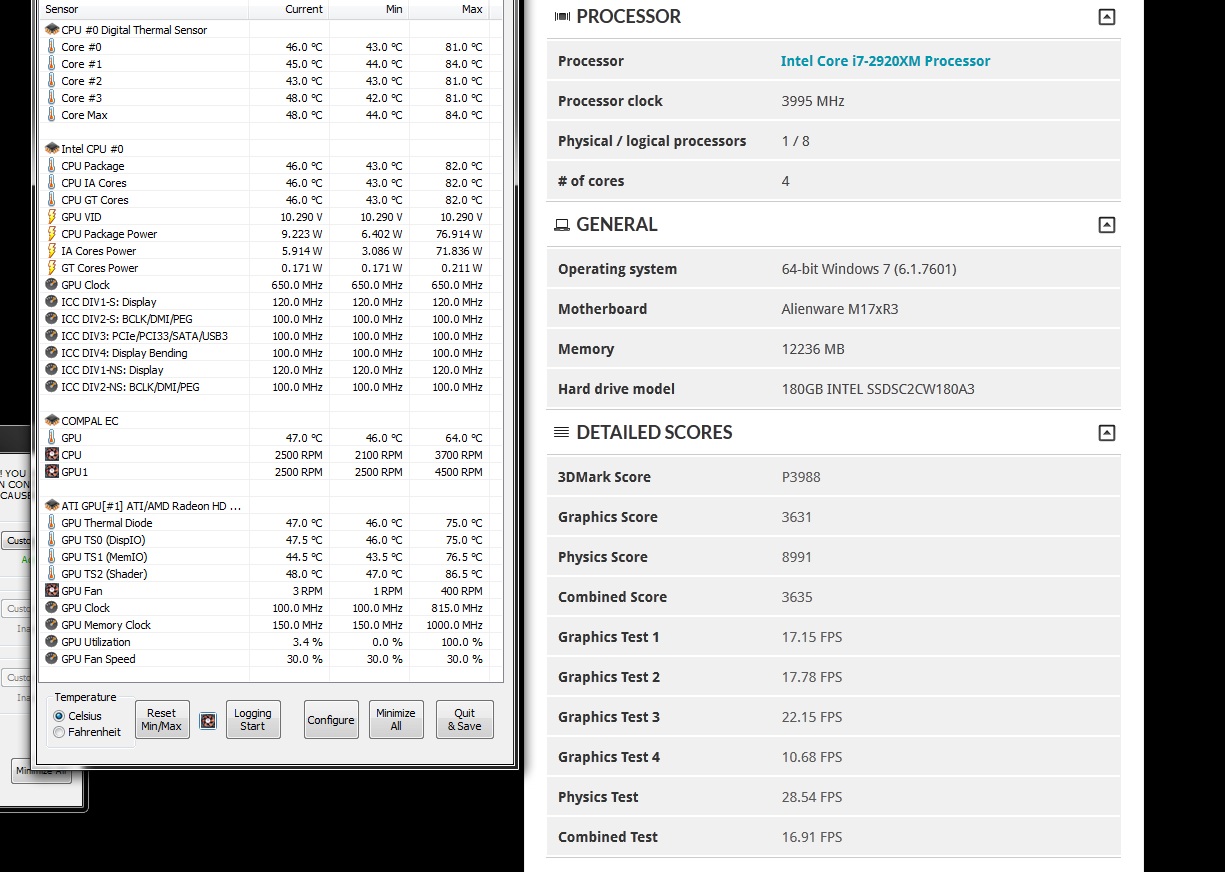Click the Intel CPU #0 group chip icon
1225x872 pixels.
pyautogui.click(x=52, y=149)
